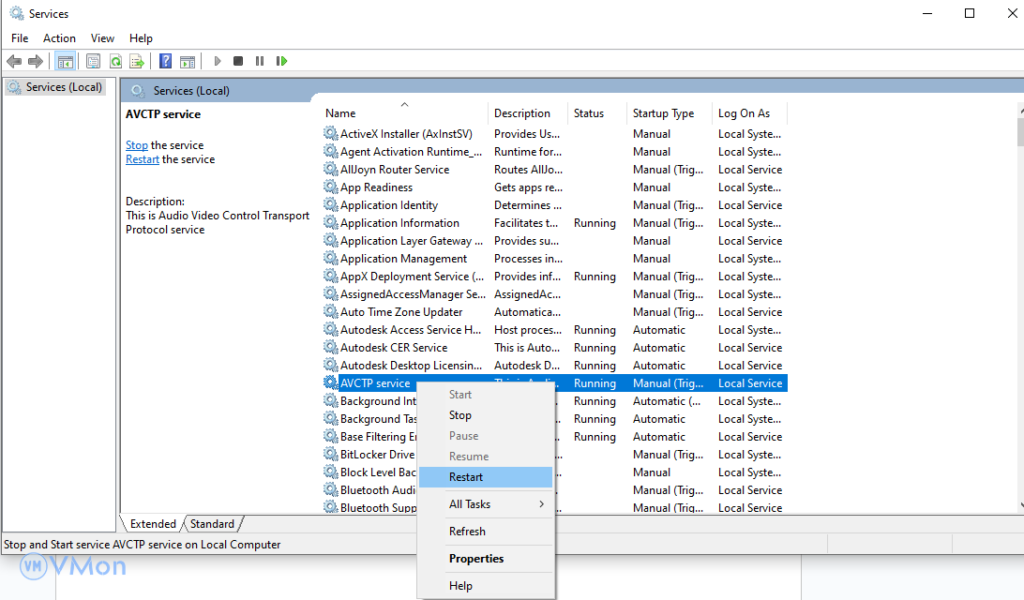Open Help via the blue question-mark toolbar icon
The height and width of the screenshot is (600, 1024).
pos(166,61)
